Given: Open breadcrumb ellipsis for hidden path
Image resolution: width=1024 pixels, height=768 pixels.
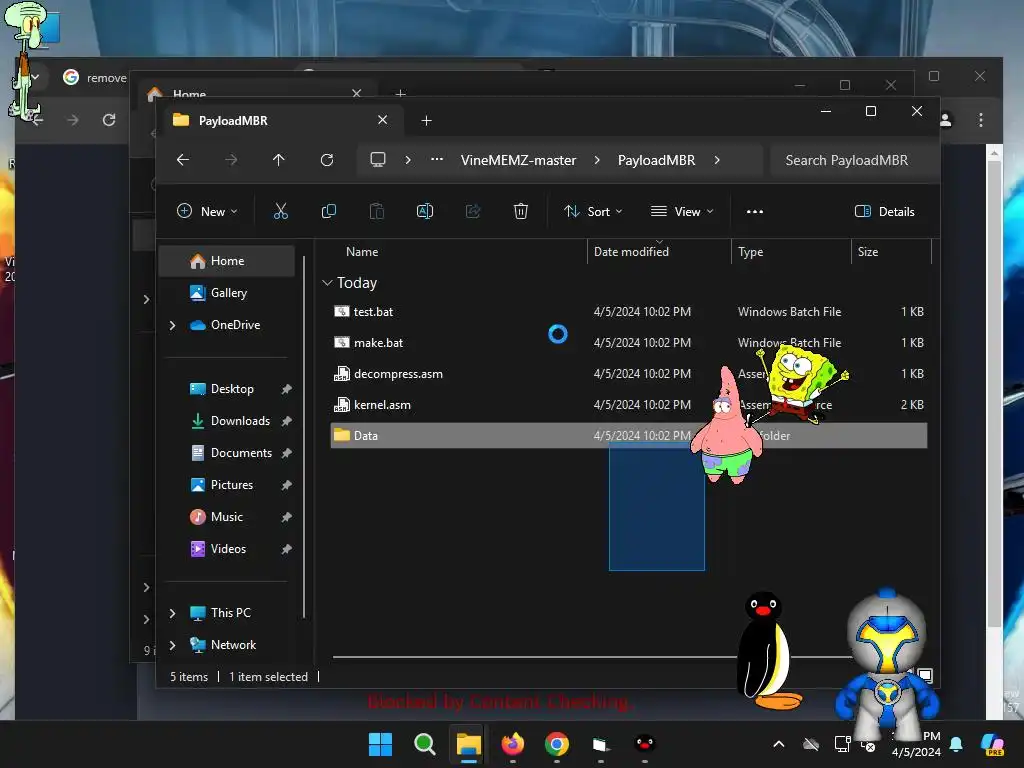Looking at the screenshot, I should click(x=437, y=160).
